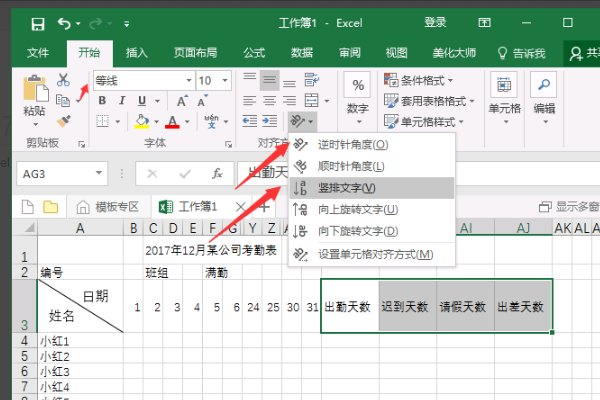Open ribbon display options icon
This screenshot has width=600, height=400.
[x=484, y=23]
